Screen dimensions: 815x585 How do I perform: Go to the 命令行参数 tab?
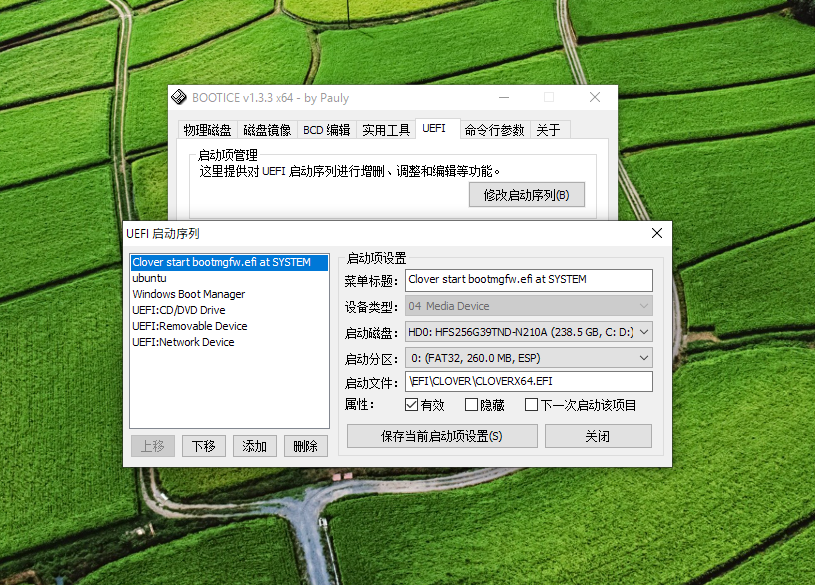[494, 130]
